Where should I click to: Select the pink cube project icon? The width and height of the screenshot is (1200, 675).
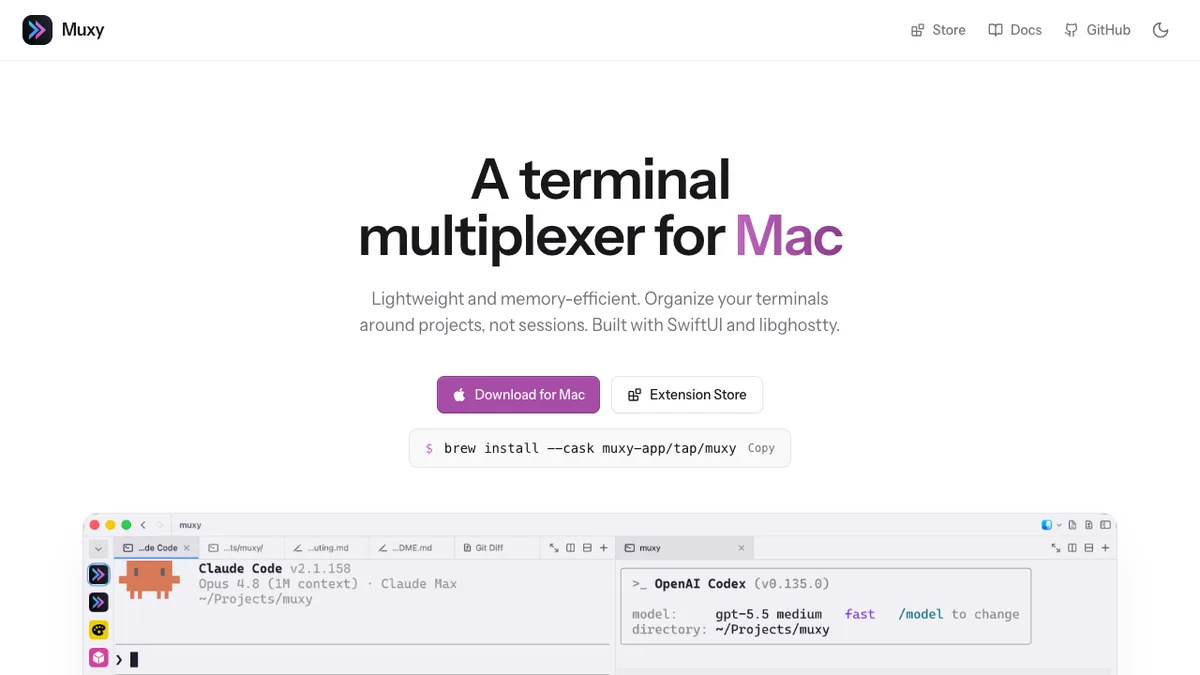click(x=98, y=657)
